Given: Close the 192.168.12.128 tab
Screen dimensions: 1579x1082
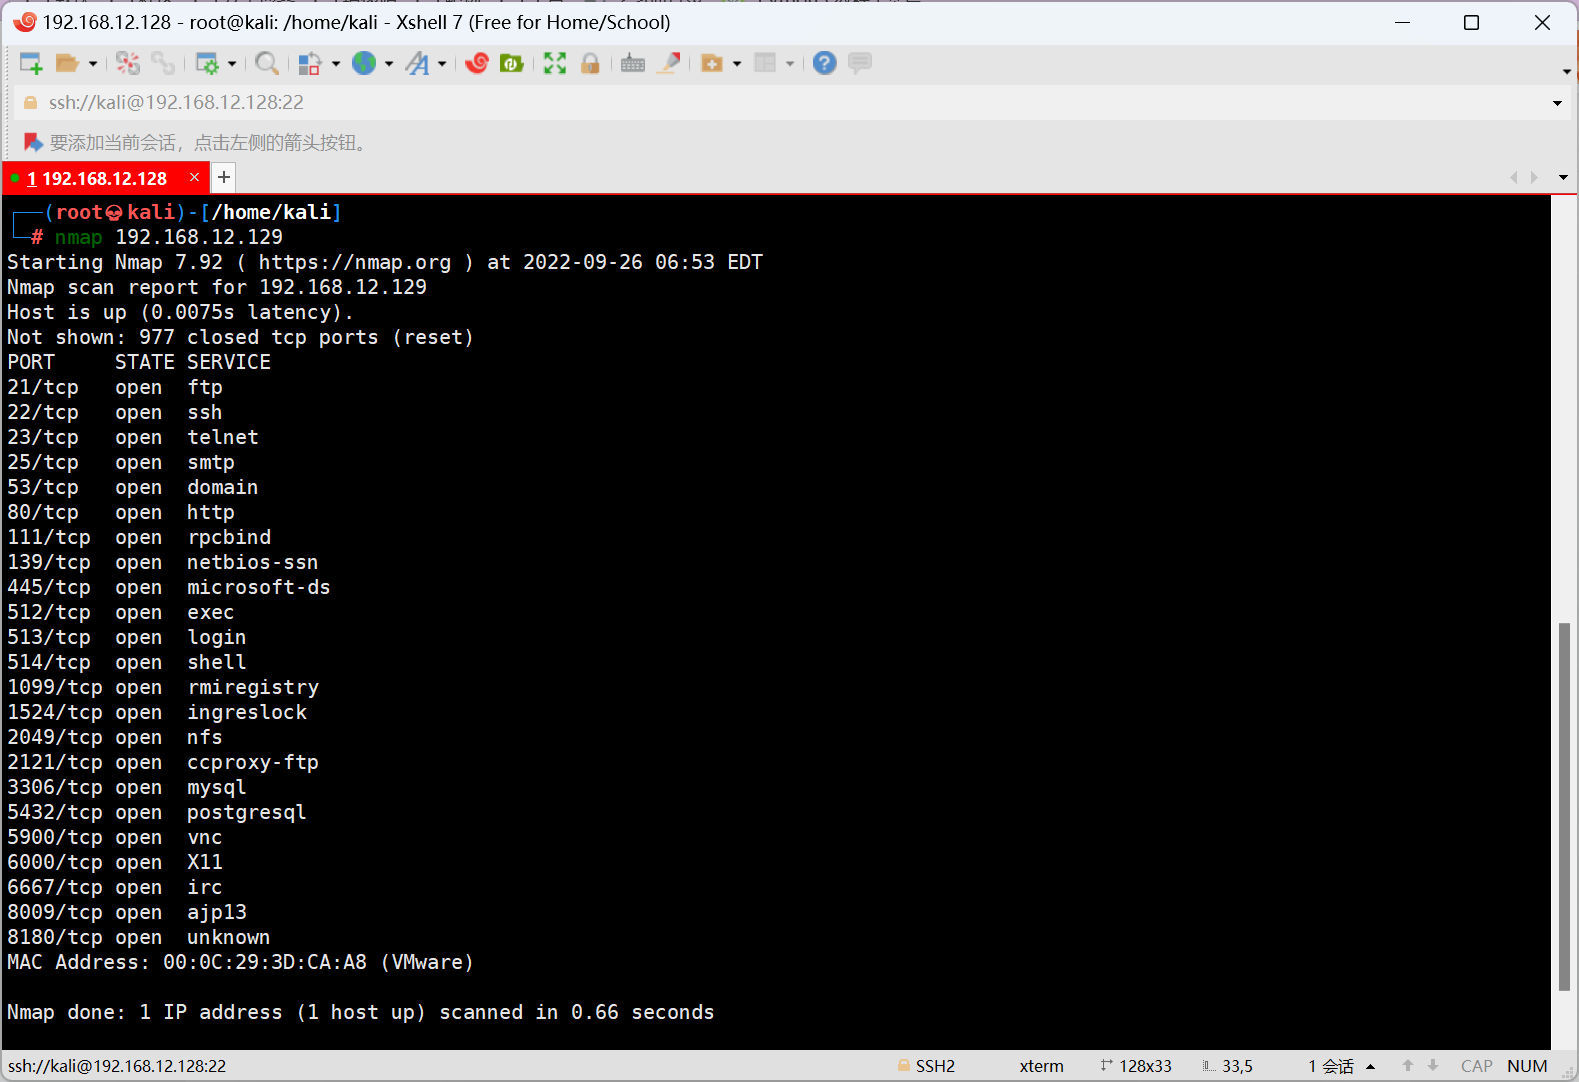Looking at the screenshot, I should [194, 177].
